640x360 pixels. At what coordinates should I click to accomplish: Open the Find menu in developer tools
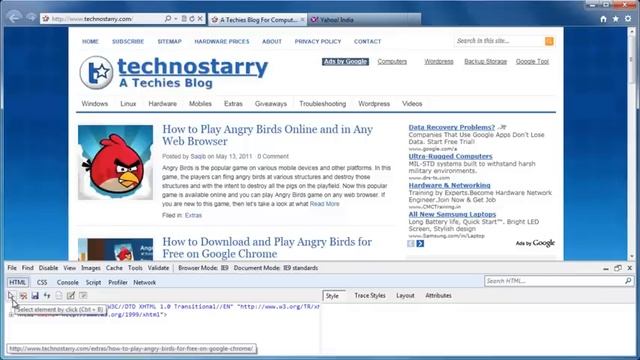click(x=28, y=268)
